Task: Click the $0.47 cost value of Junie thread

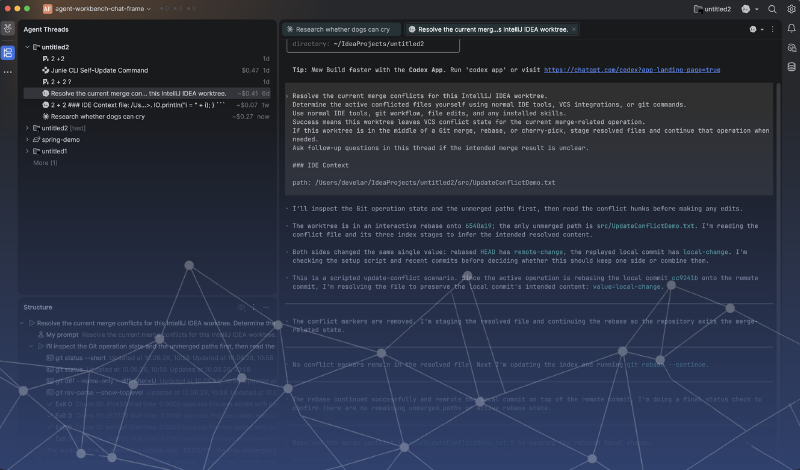Action: coord(250,70)
